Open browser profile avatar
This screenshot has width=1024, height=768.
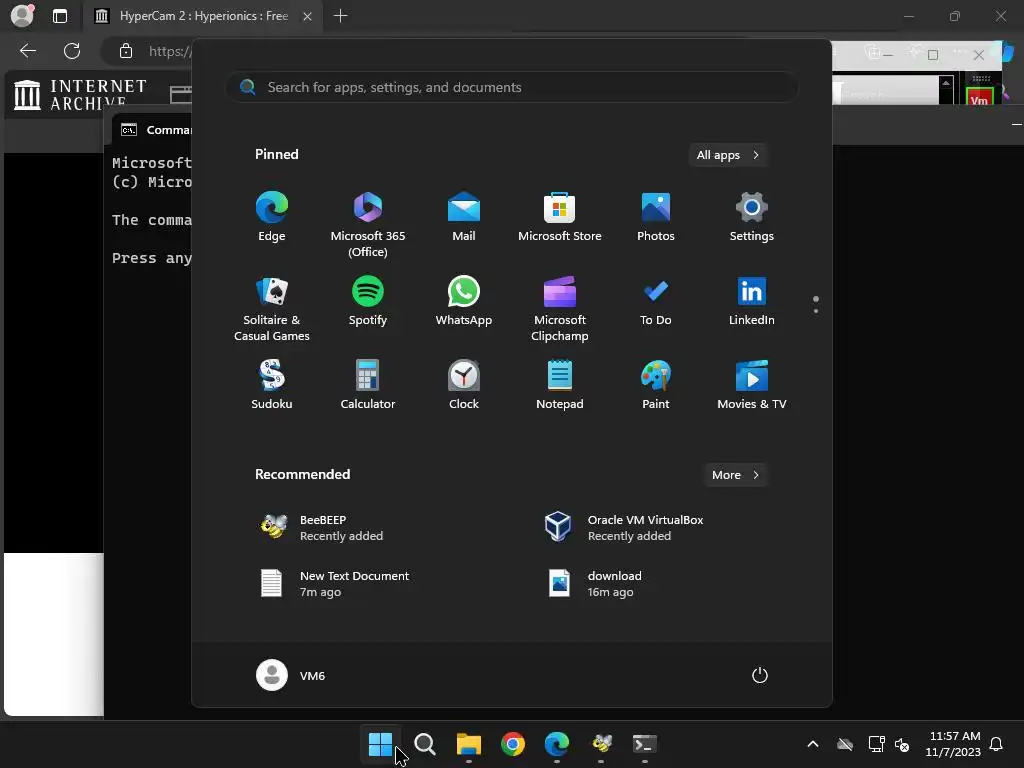coord(22,15)
